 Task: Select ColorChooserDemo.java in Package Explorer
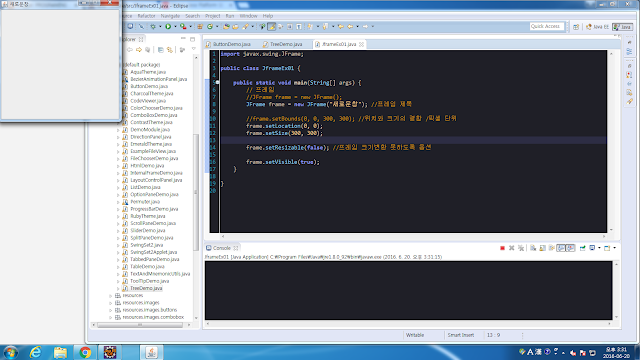[x=156, y=108]
